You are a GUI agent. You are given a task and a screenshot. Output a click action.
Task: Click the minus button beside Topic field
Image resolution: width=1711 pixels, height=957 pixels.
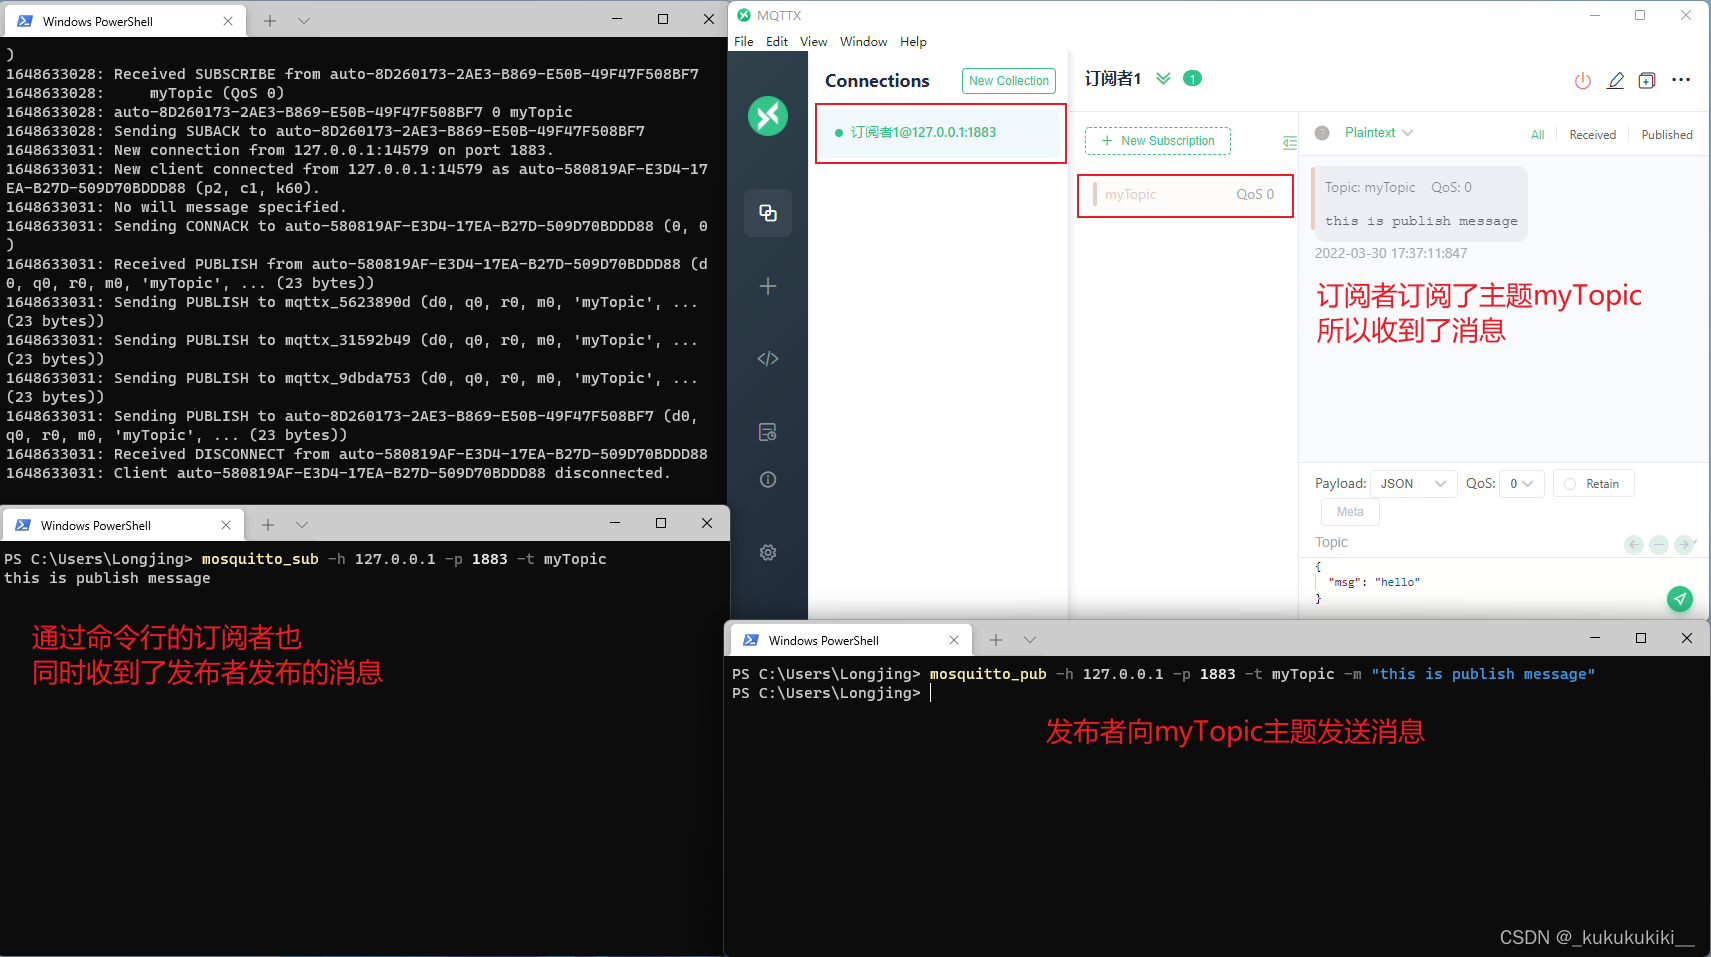(x=1659, y=544)
